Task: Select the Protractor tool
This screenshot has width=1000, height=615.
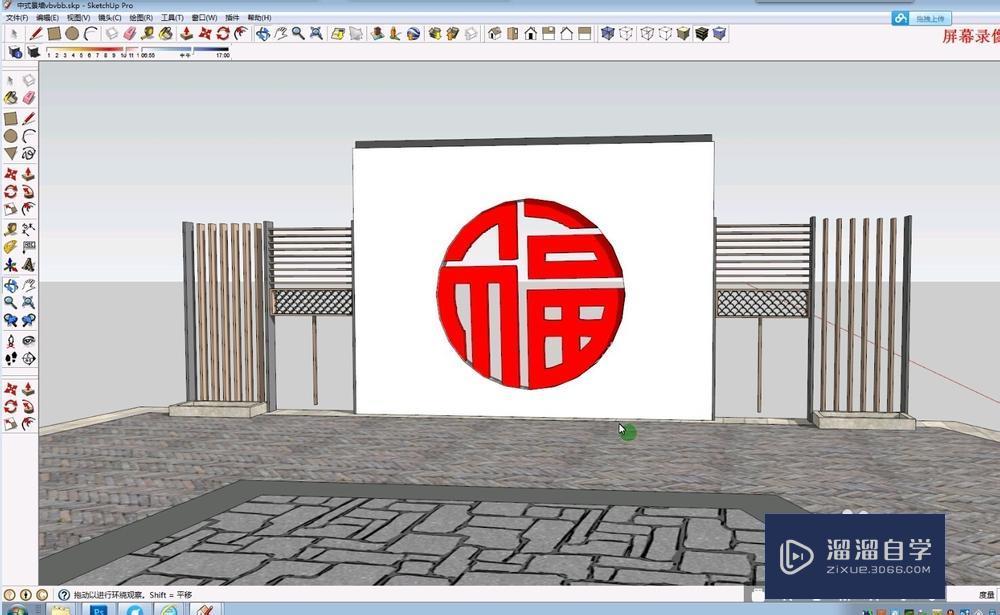Action: pos(10,247)
